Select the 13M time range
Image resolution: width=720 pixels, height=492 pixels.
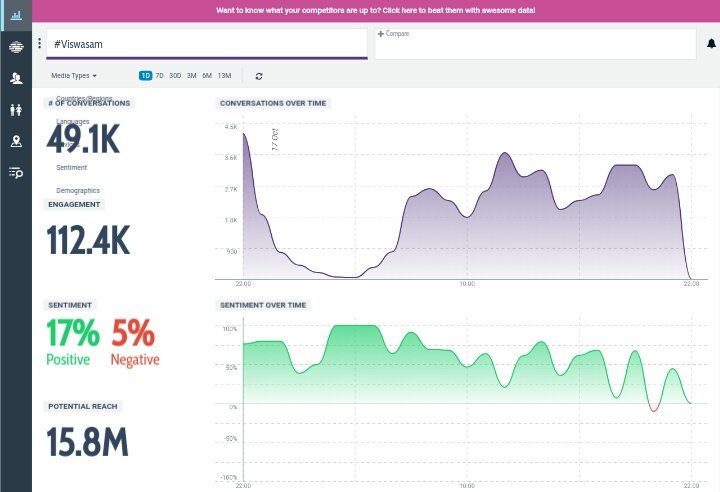225,76
